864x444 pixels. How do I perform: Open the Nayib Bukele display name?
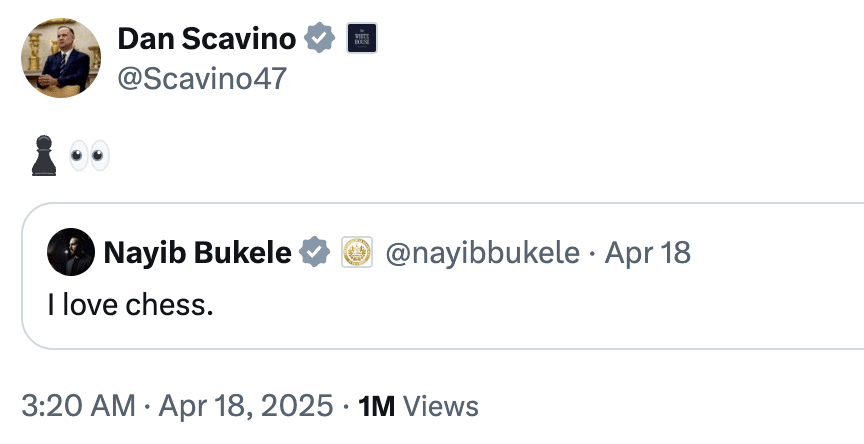(197, 253)
